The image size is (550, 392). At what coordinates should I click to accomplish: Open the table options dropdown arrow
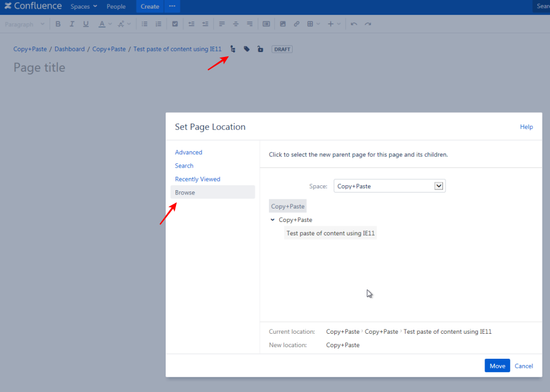(x=318, y=24)
